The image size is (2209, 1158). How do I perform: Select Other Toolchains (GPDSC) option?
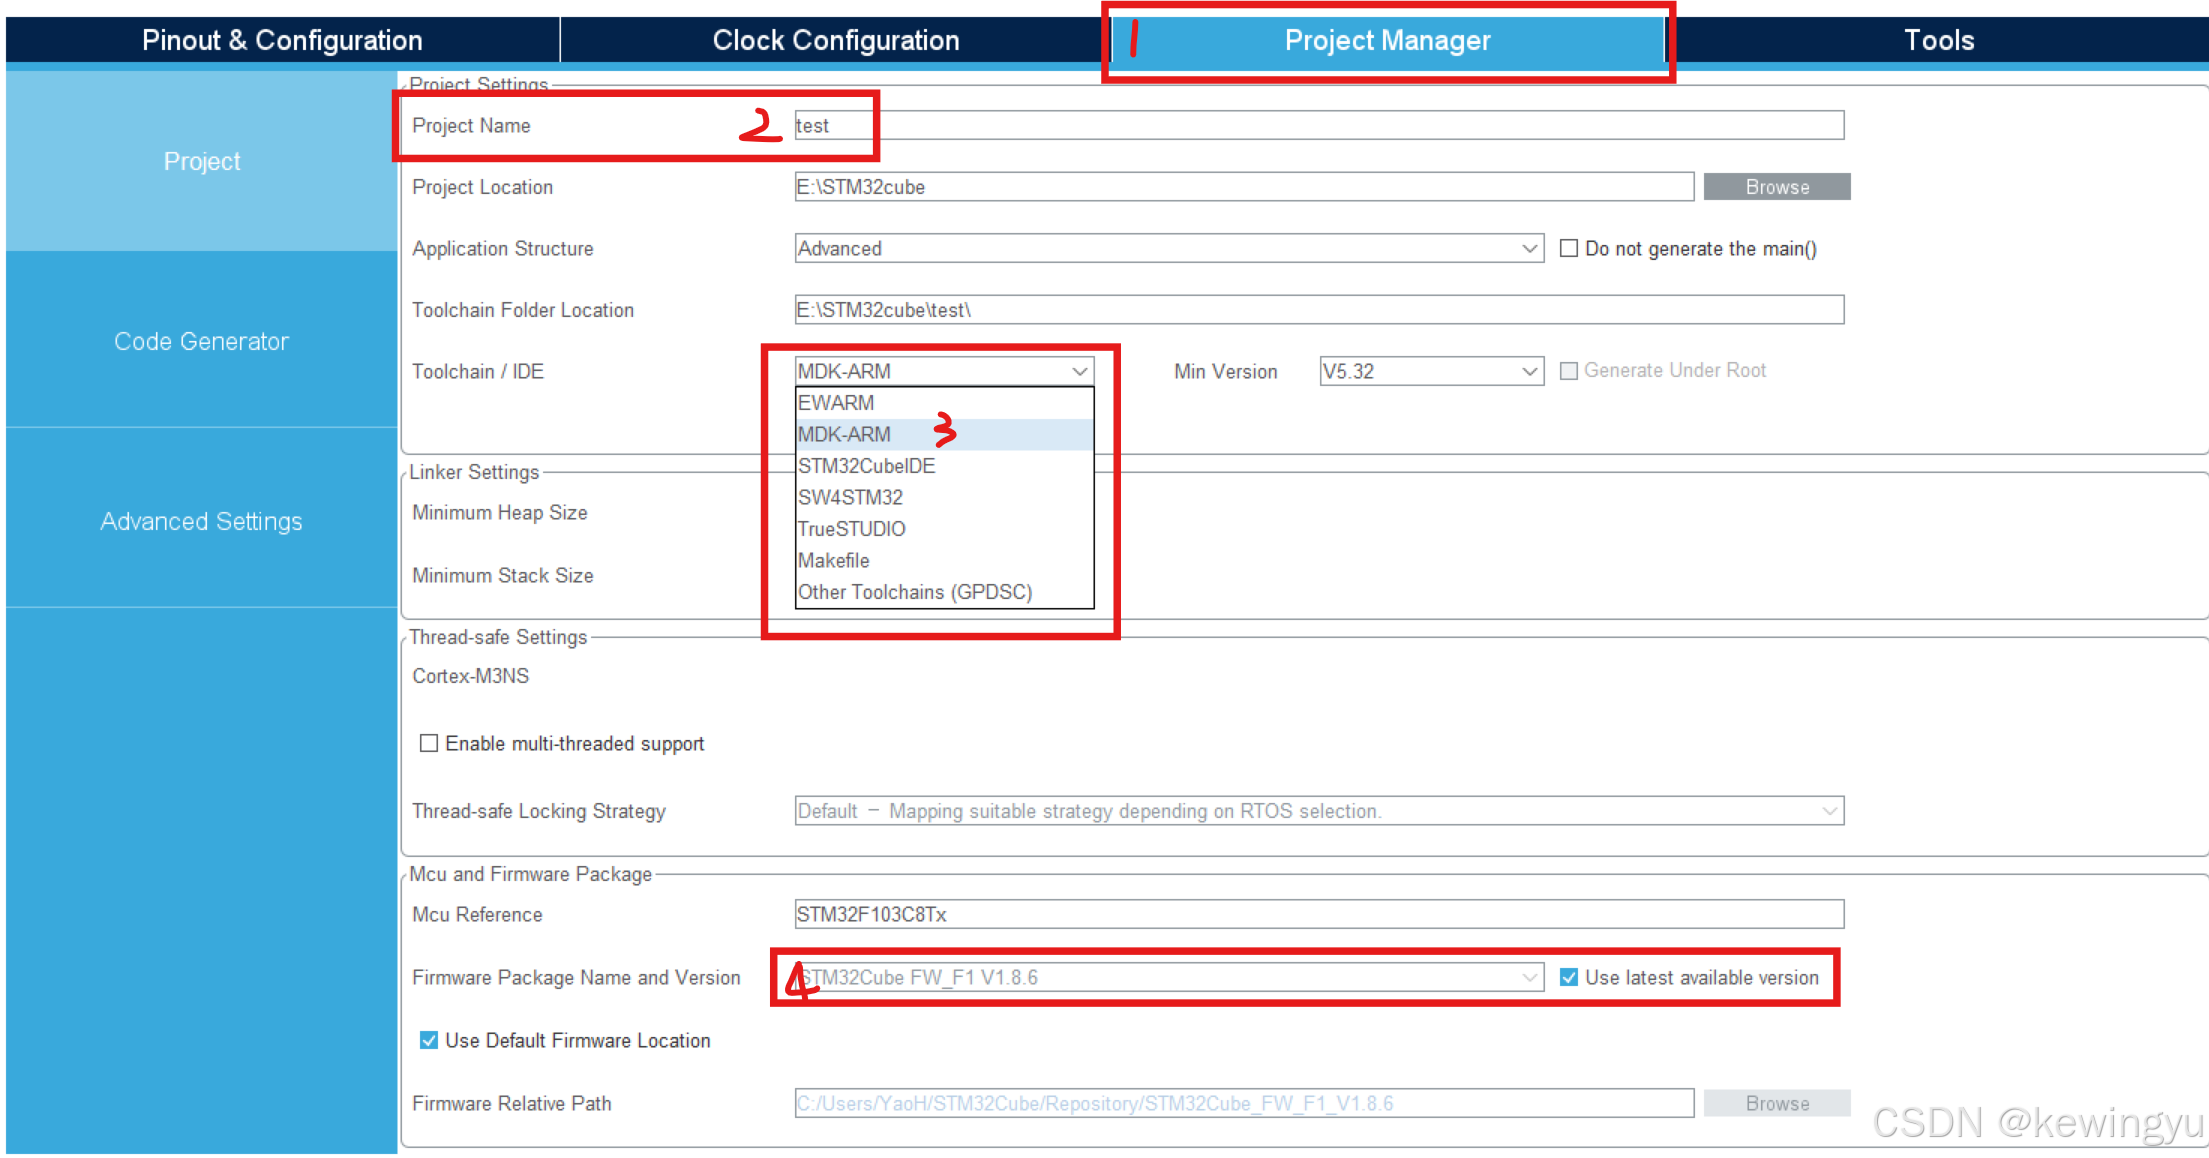914,592
